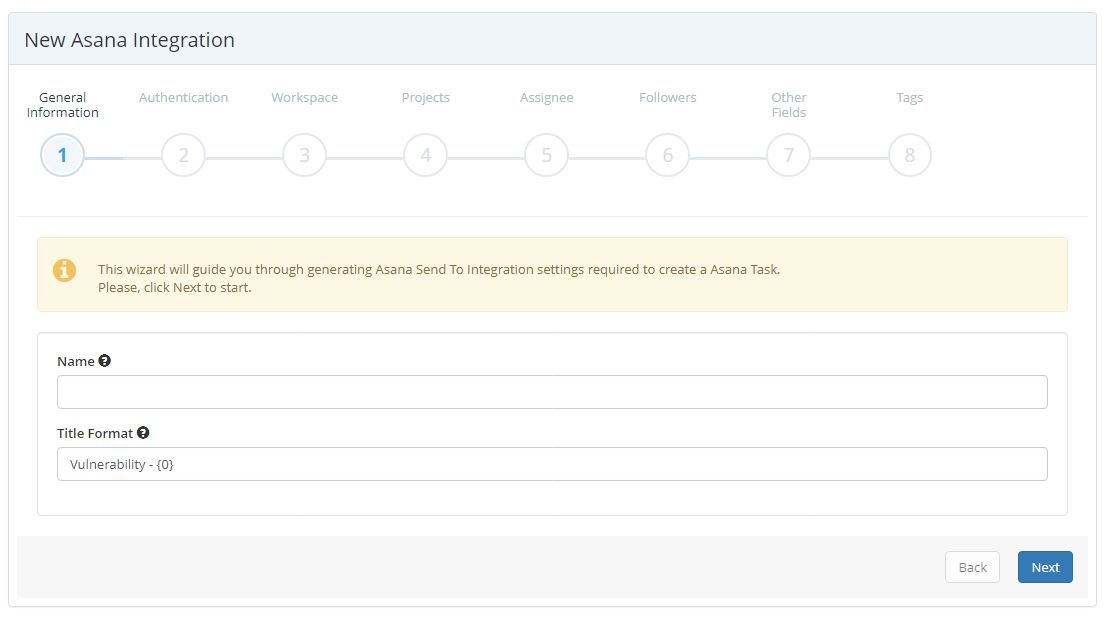Click step circle 5 for Assignee

[x=546, y=155]
